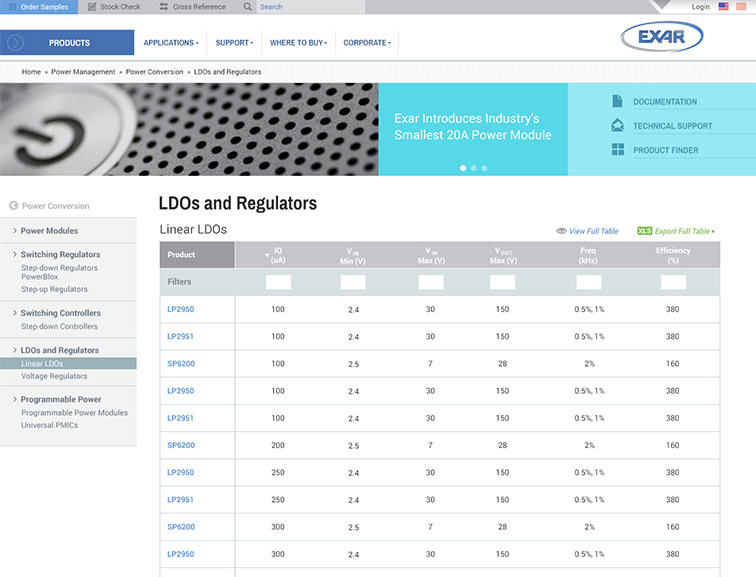Click the View Full Table link
This screenshot has height=577, width=756.
[x=593, y=231]
